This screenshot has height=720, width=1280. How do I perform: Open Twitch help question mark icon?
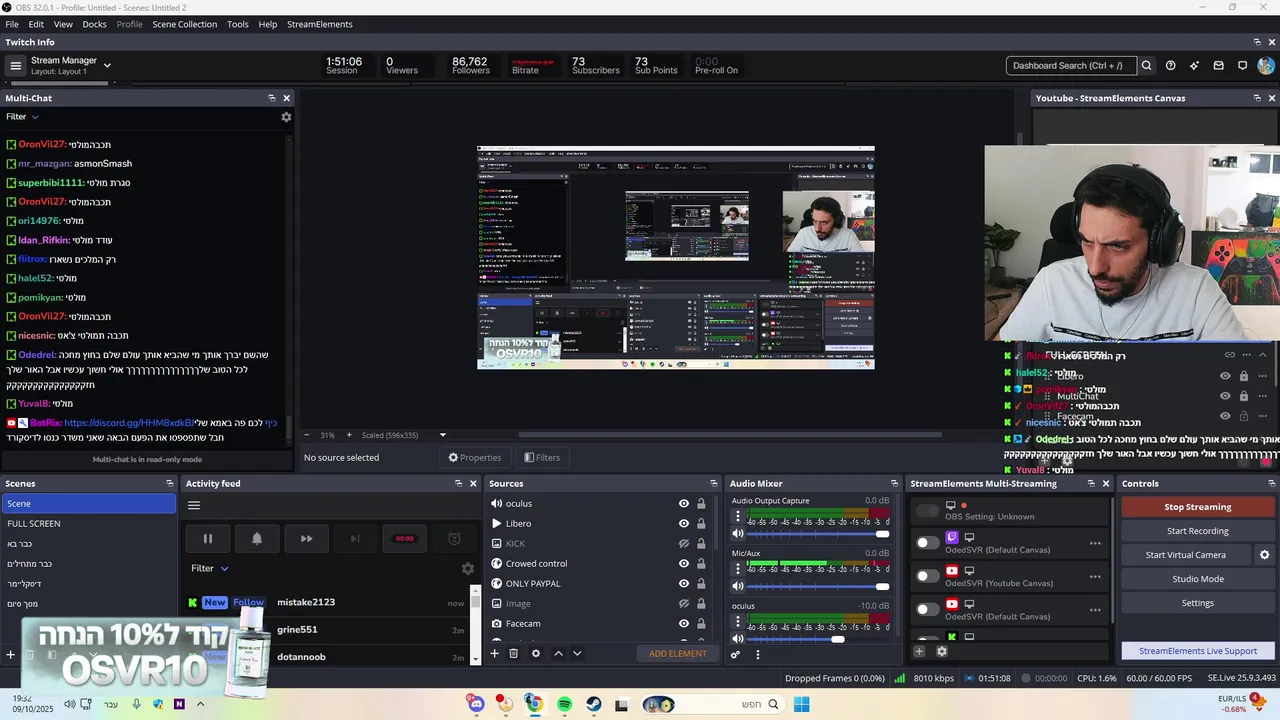pos(1171,66)
